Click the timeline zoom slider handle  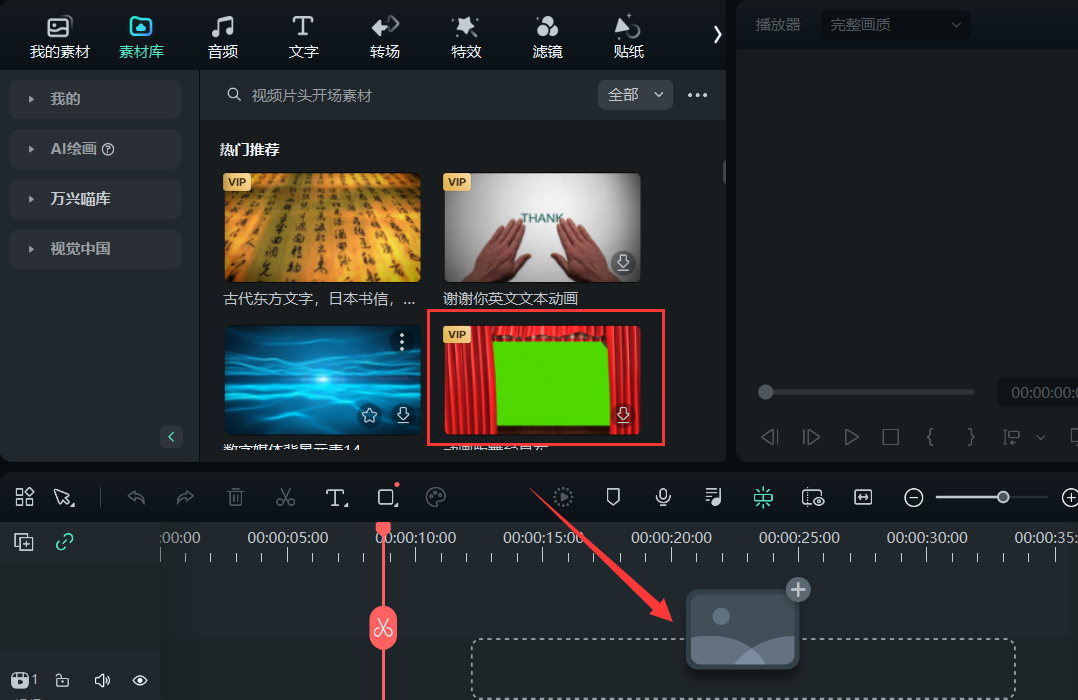[1003, 497]
